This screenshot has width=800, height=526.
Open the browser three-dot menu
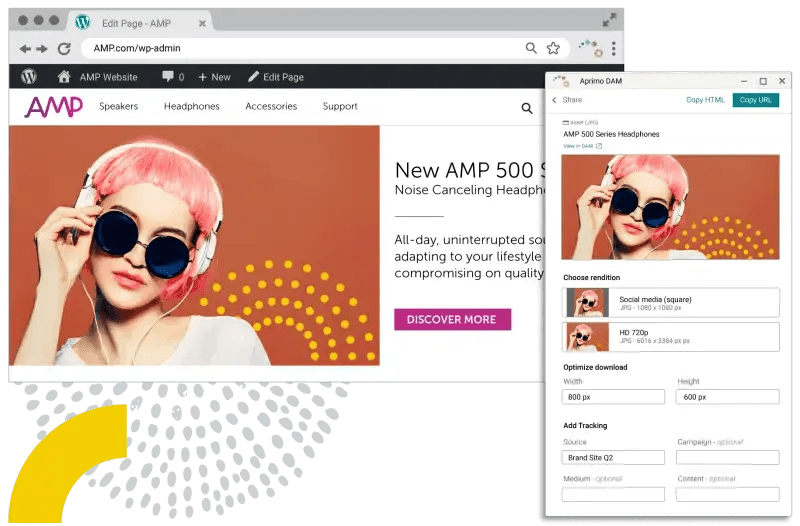pos(614,48)
